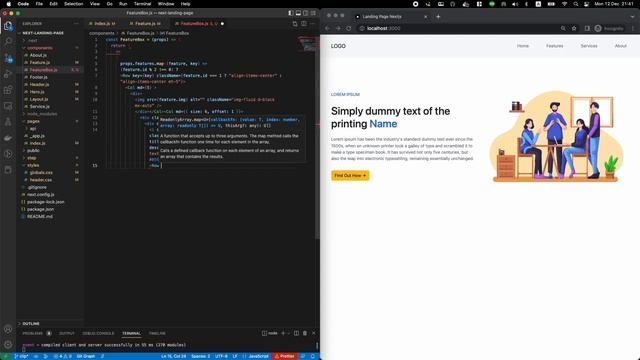640x360 pixels.
Task: Collapse the components folder
Action: pos(40,48)
